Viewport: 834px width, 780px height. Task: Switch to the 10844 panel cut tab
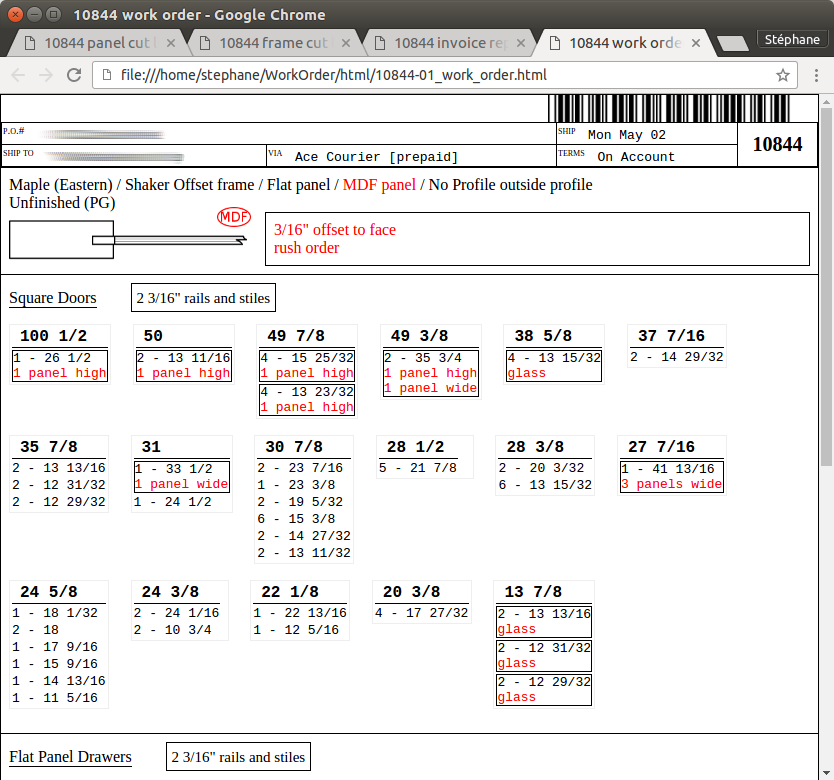97,43
